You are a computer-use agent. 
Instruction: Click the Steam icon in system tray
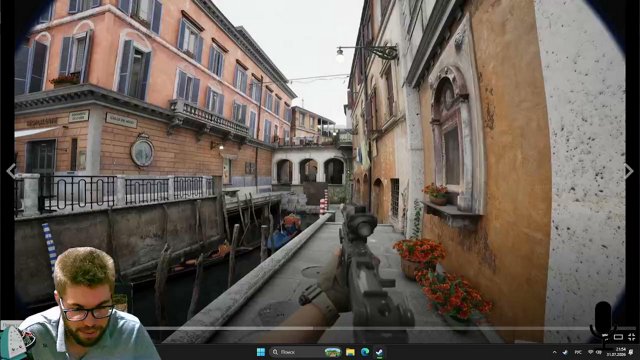pyautogui.click(x=565, y=352)
